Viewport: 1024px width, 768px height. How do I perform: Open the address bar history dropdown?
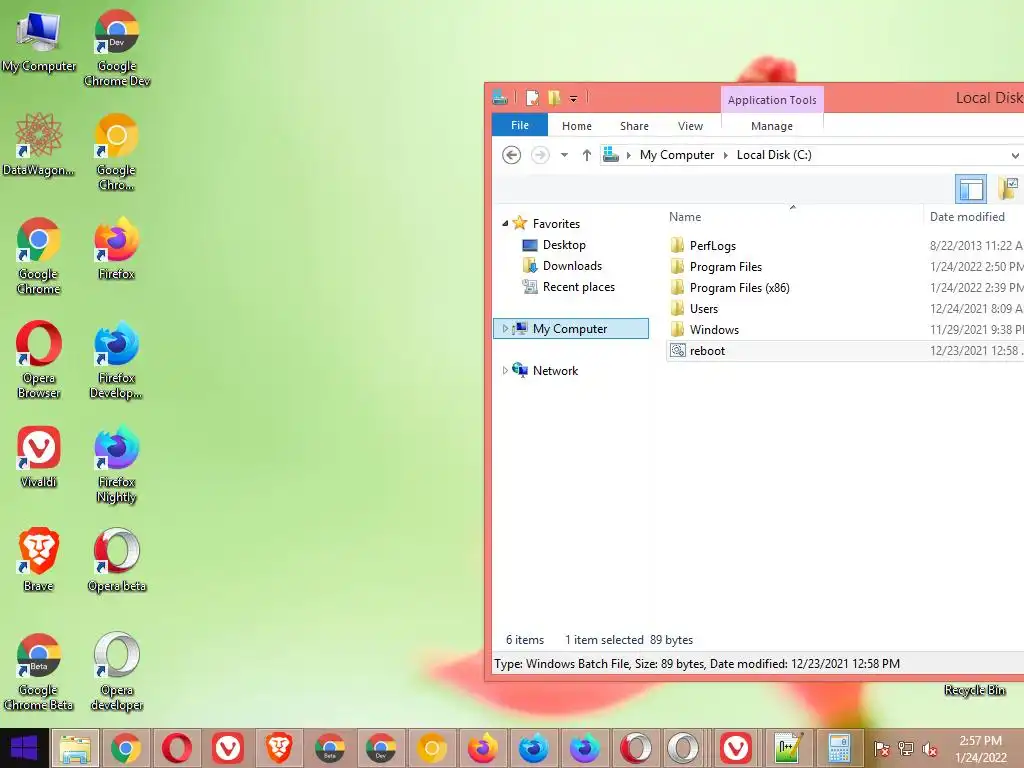tap(1015, 155)
